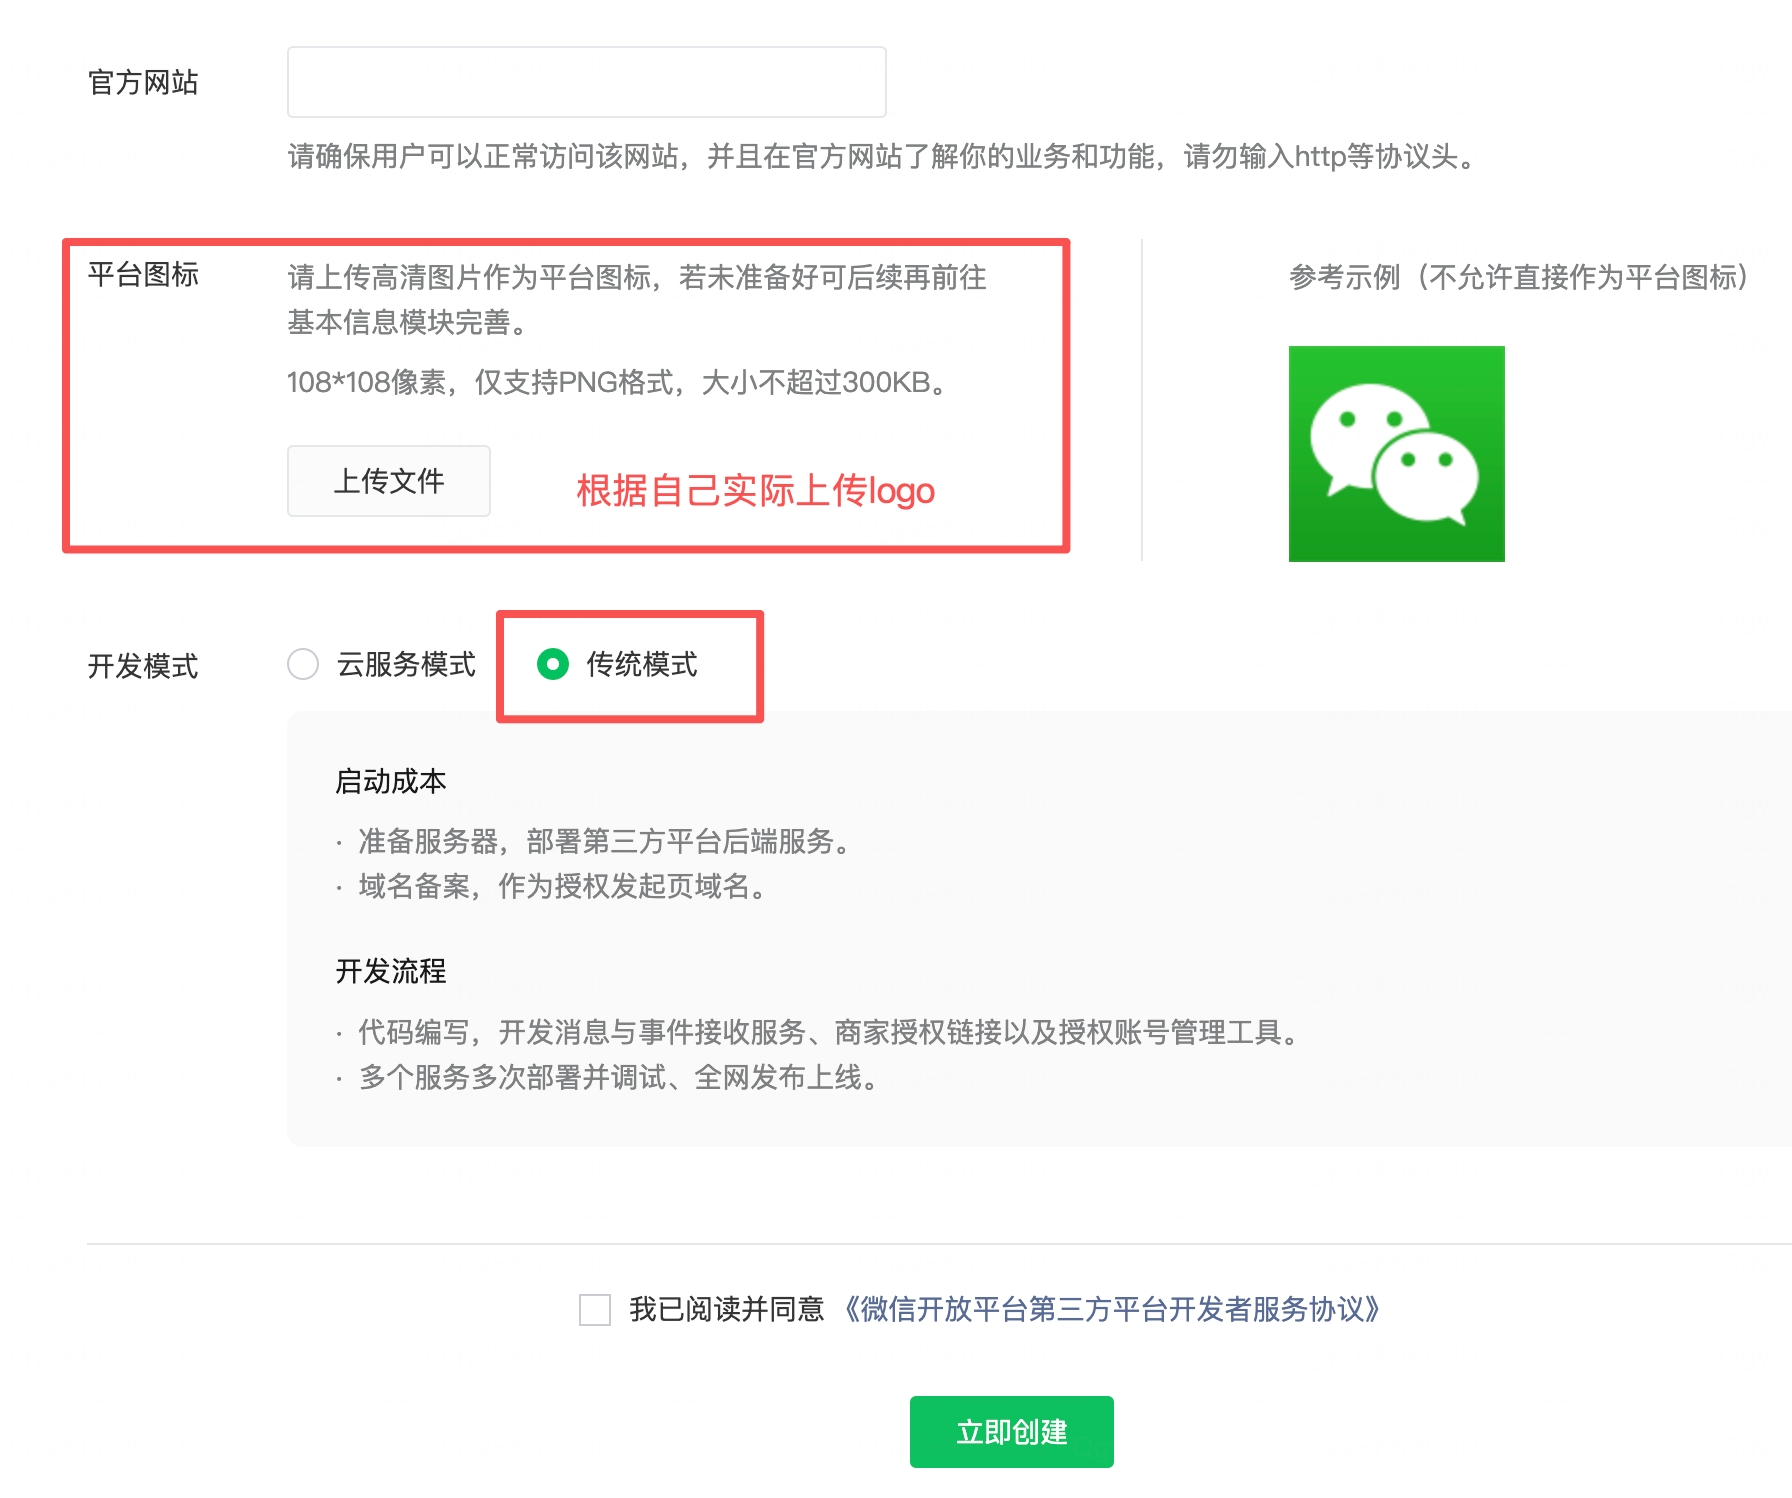
Task: Select the 云服务模式 radio button
Action: 303,664
